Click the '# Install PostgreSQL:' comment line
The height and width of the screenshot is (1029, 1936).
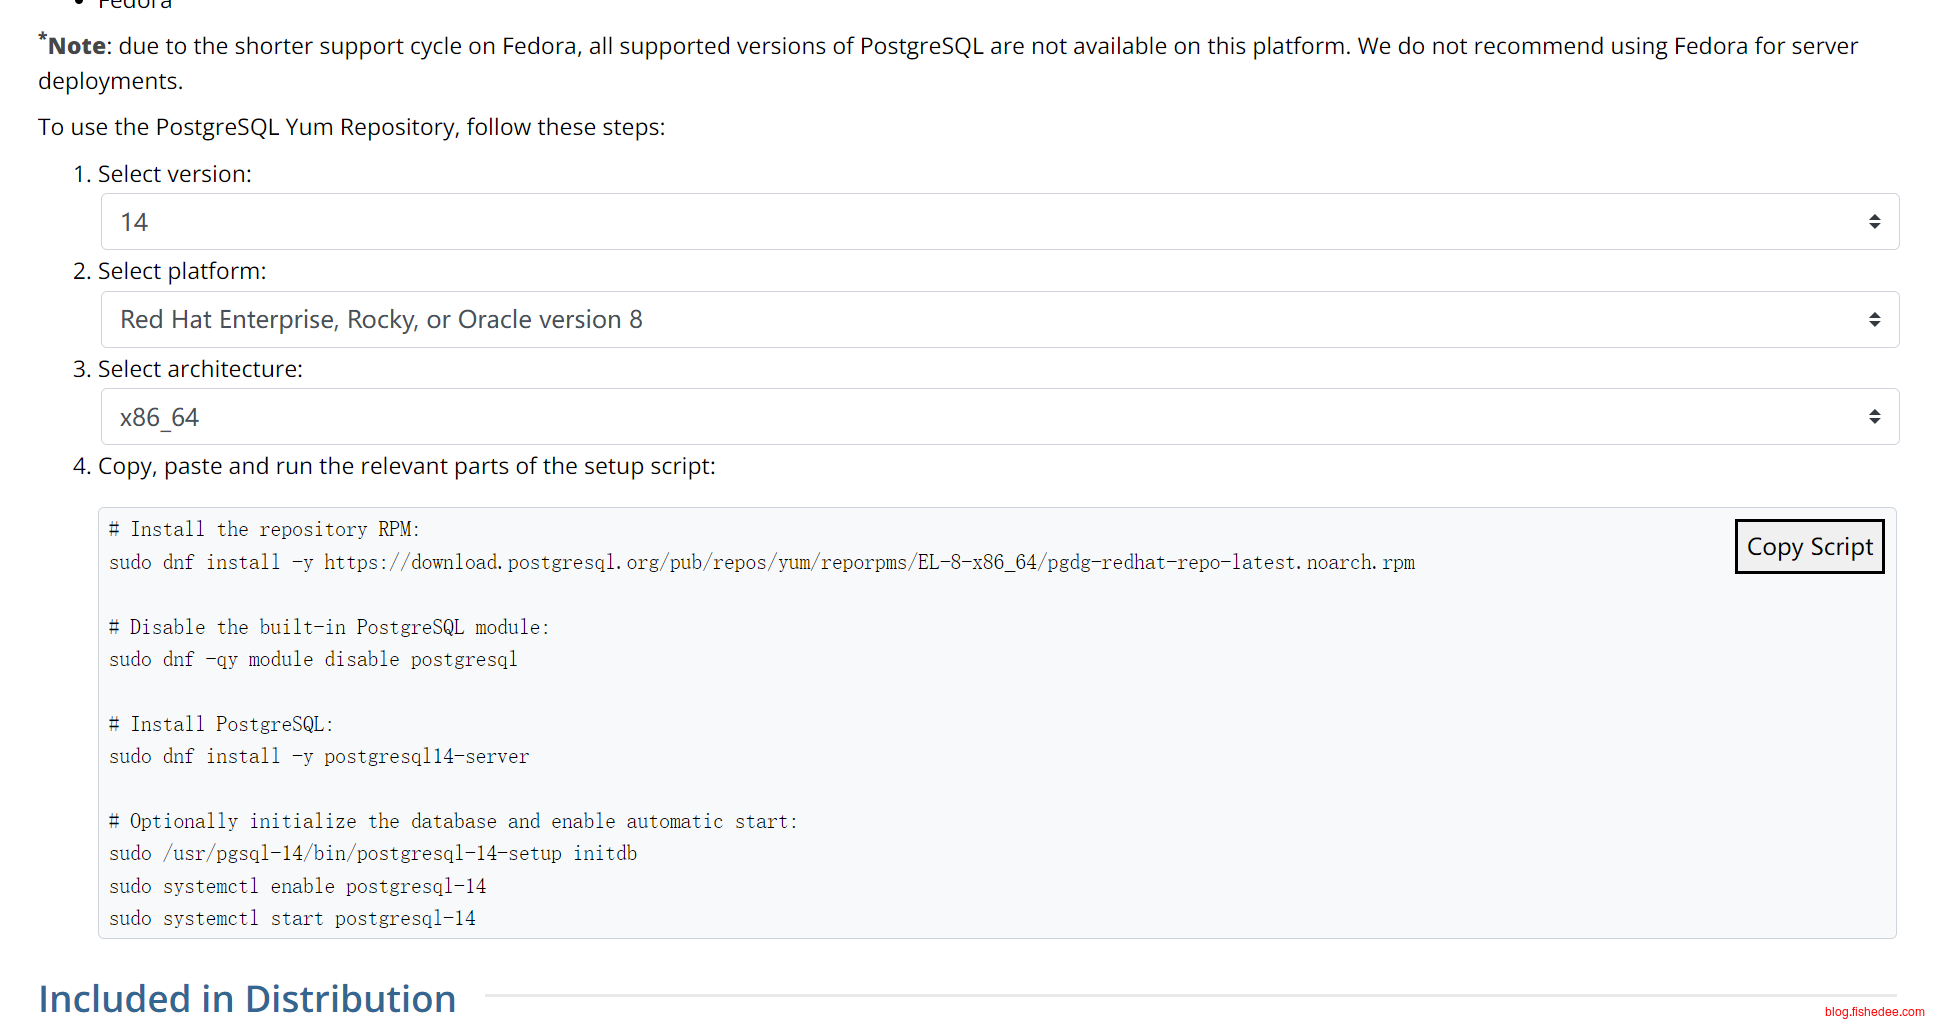[x=221, y=725]
